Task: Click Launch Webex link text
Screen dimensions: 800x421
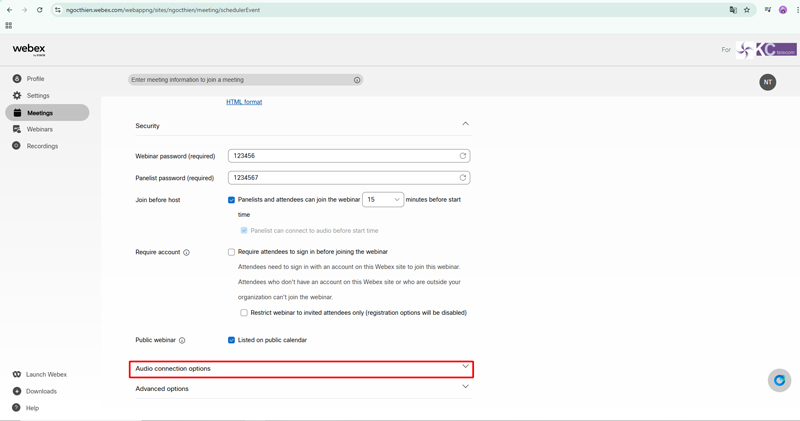Action: [x=46, y=375]
